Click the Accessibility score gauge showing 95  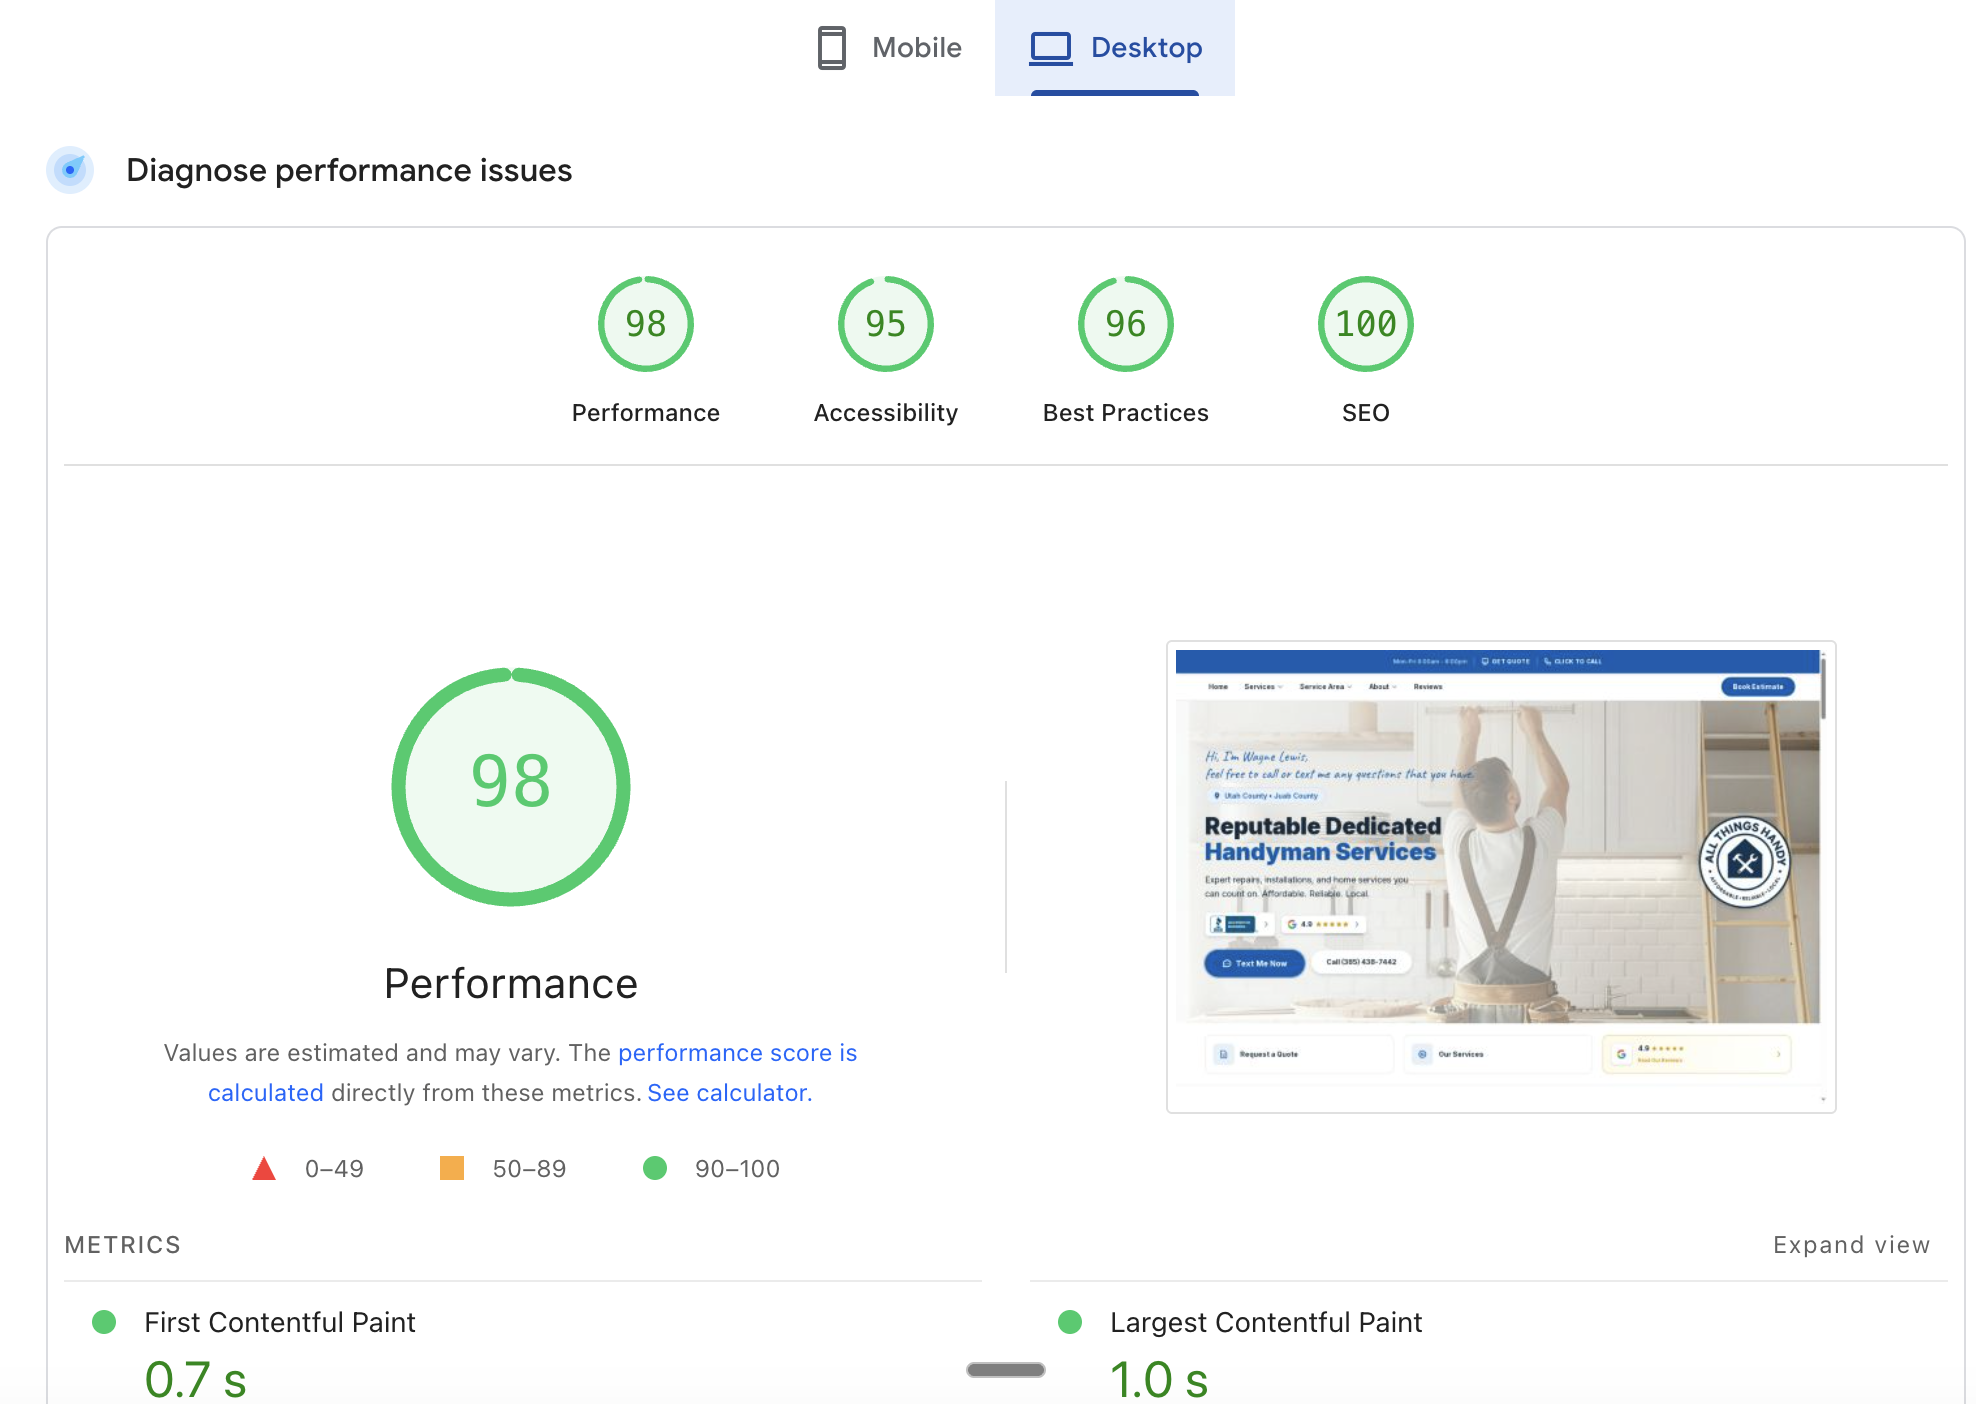(884, 323)
